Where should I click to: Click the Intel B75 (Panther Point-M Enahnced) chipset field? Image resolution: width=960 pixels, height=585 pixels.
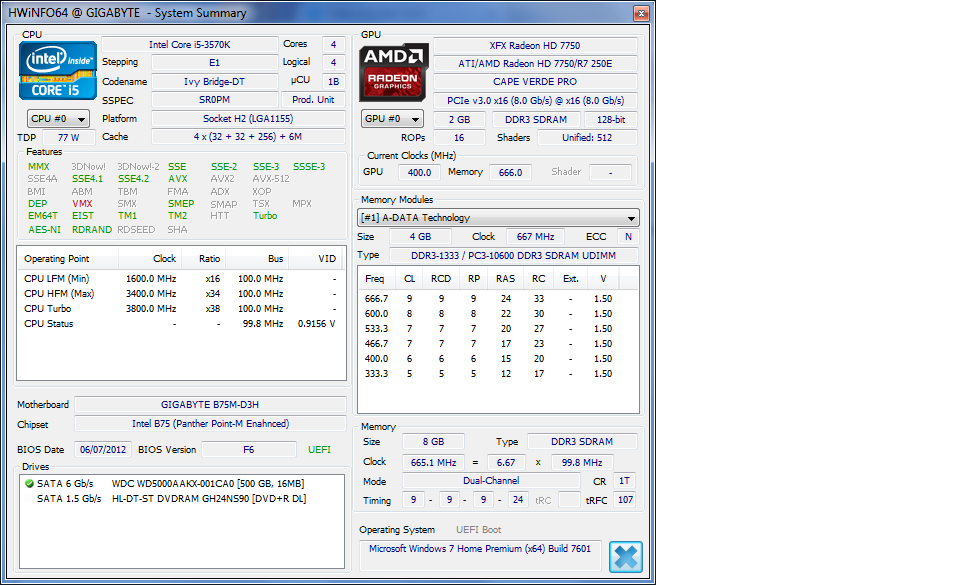(x=210, y=423)
